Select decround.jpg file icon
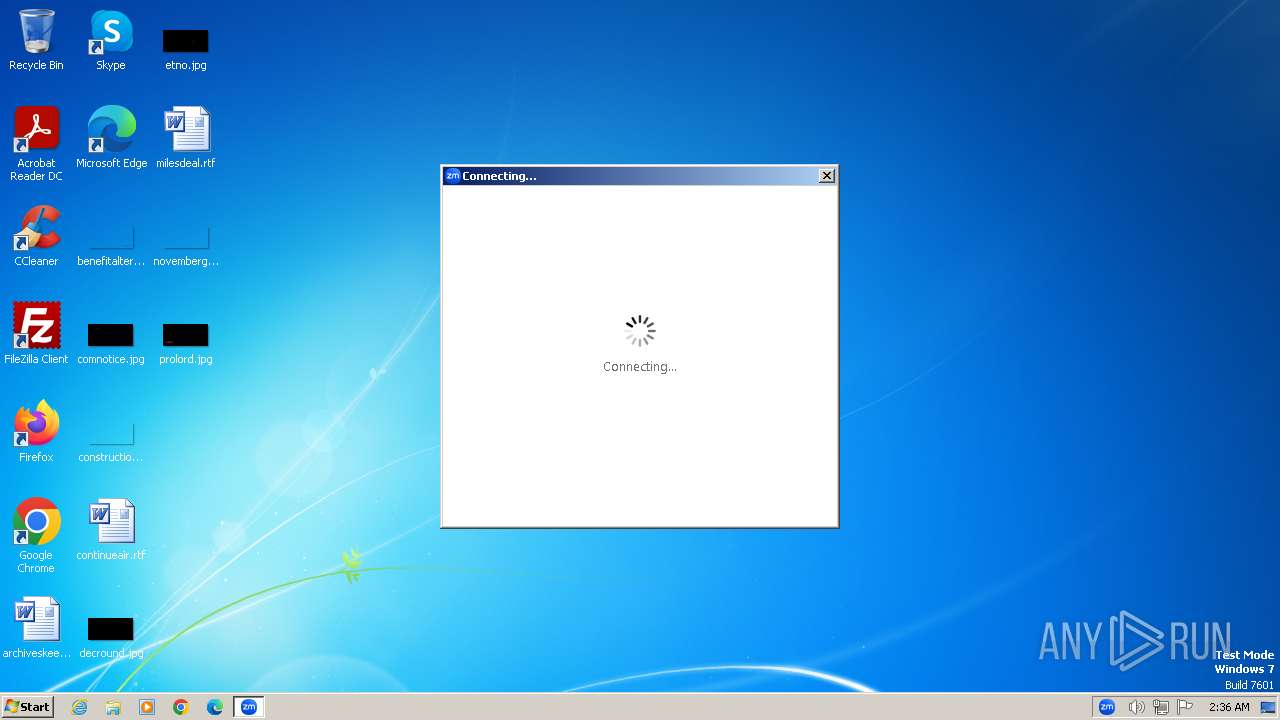The width and height of the screenshot is (1280, 720). tap(111, 637)
